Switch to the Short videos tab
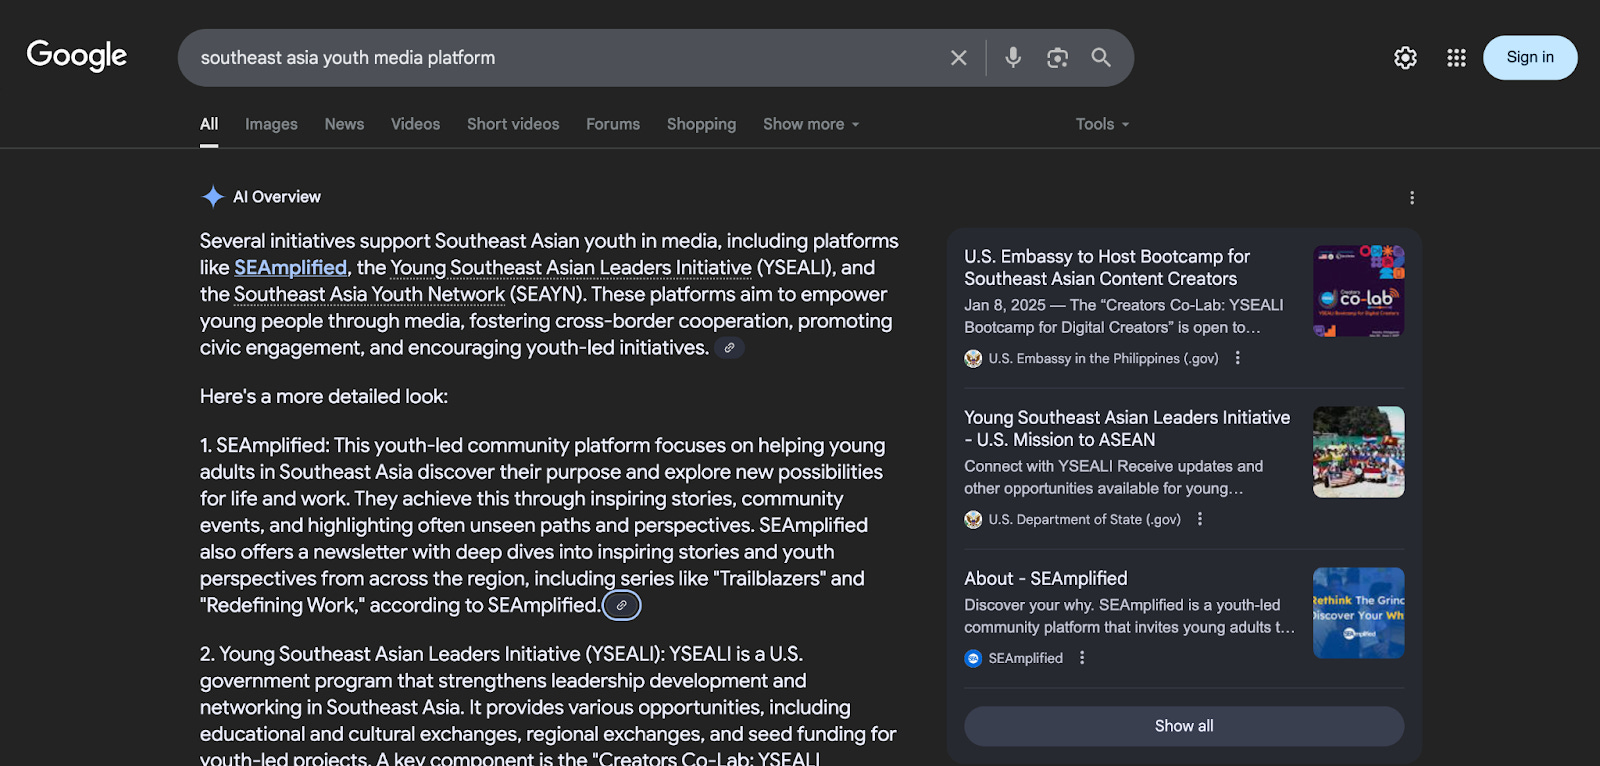 point(513,124)
